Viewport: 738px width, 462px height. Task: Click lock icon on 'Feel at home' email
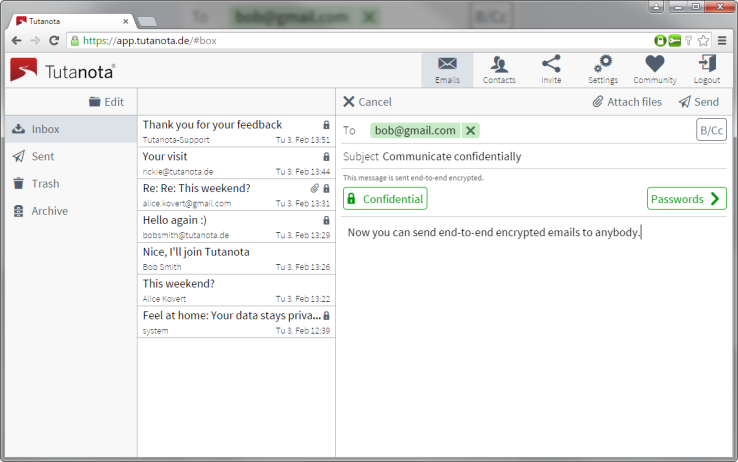pyautogui.click(x=326, y=316)
